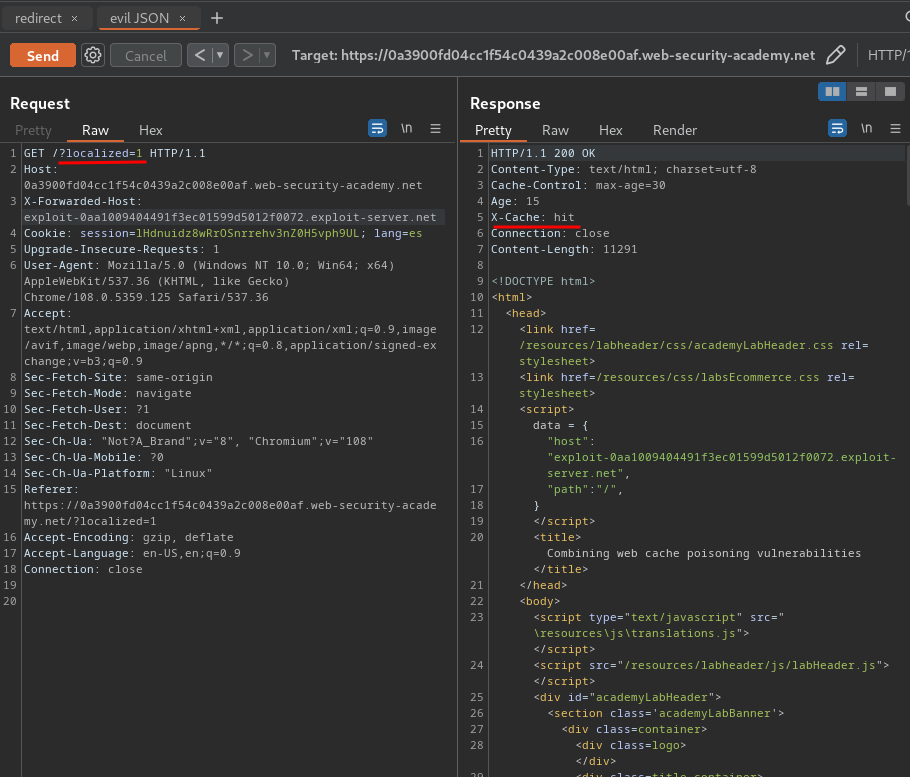Edit target with the pencil icon
The width and height of the screenshot is (910, 777).
(x=835, y=55)
